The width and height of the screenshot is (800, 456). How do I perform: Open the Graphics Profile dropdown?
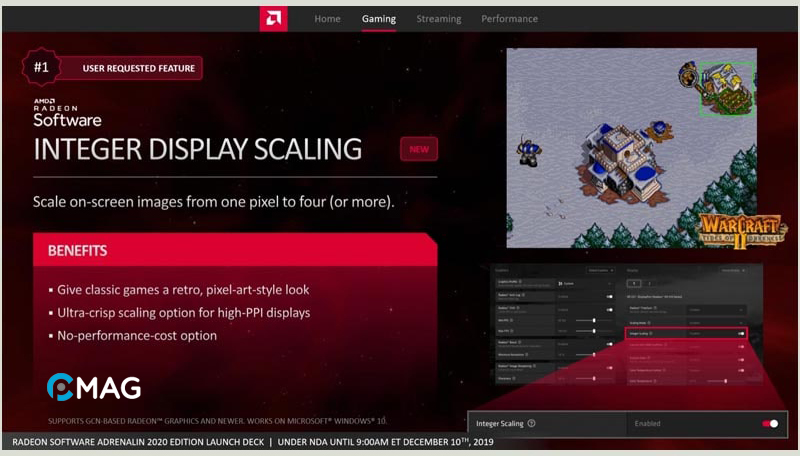[586, 284]
